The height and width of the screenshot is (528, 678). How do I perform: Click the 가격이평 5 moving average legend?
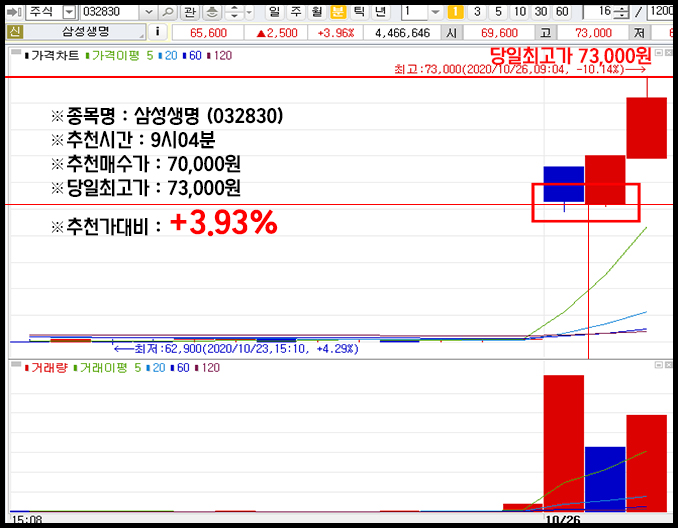tap(120, 55)
